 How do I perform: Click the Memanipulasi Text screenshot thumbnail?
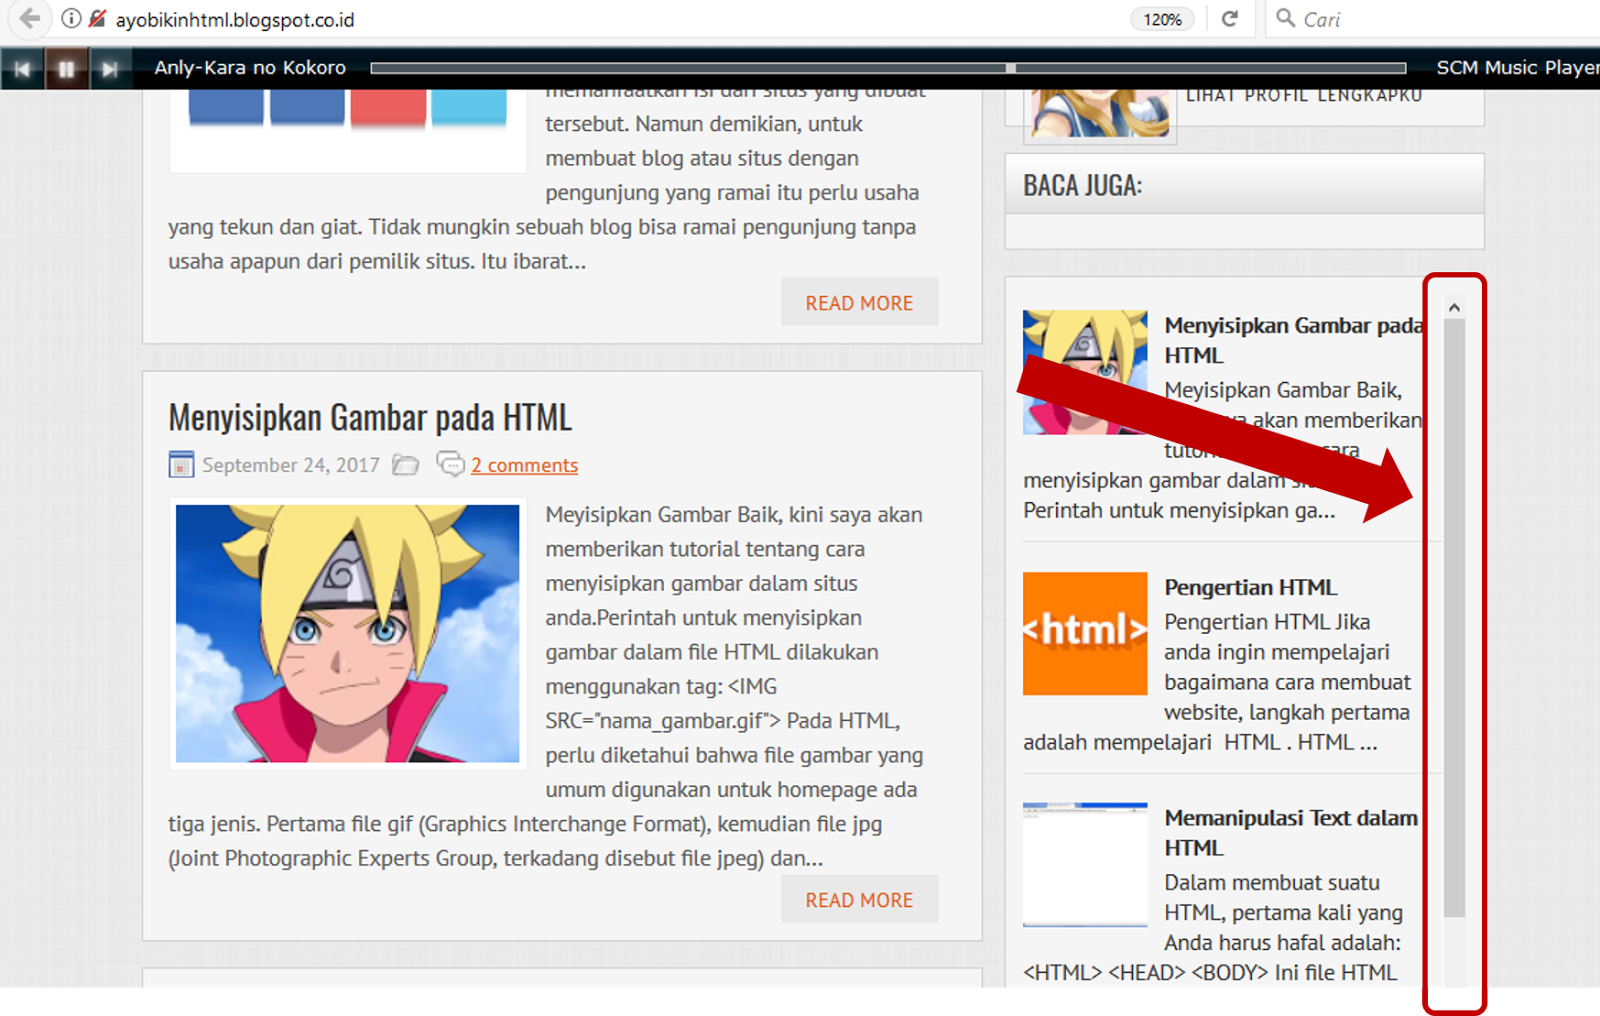(x=1085, y=864)
